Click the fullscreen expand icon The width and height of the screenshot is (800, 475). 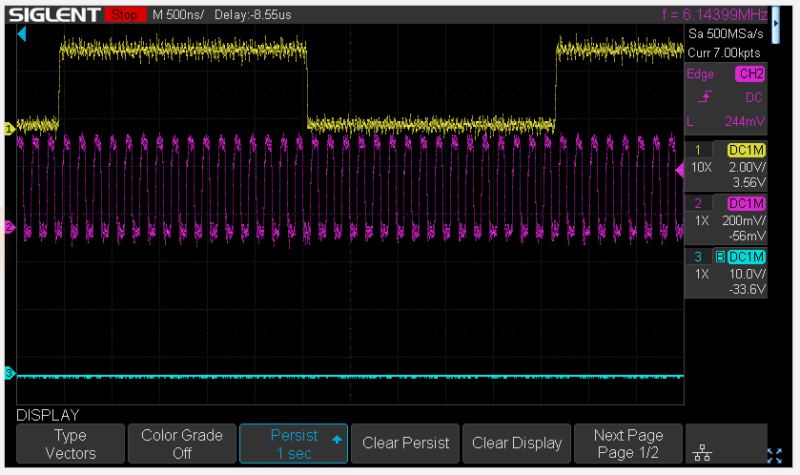pos(774,456)
